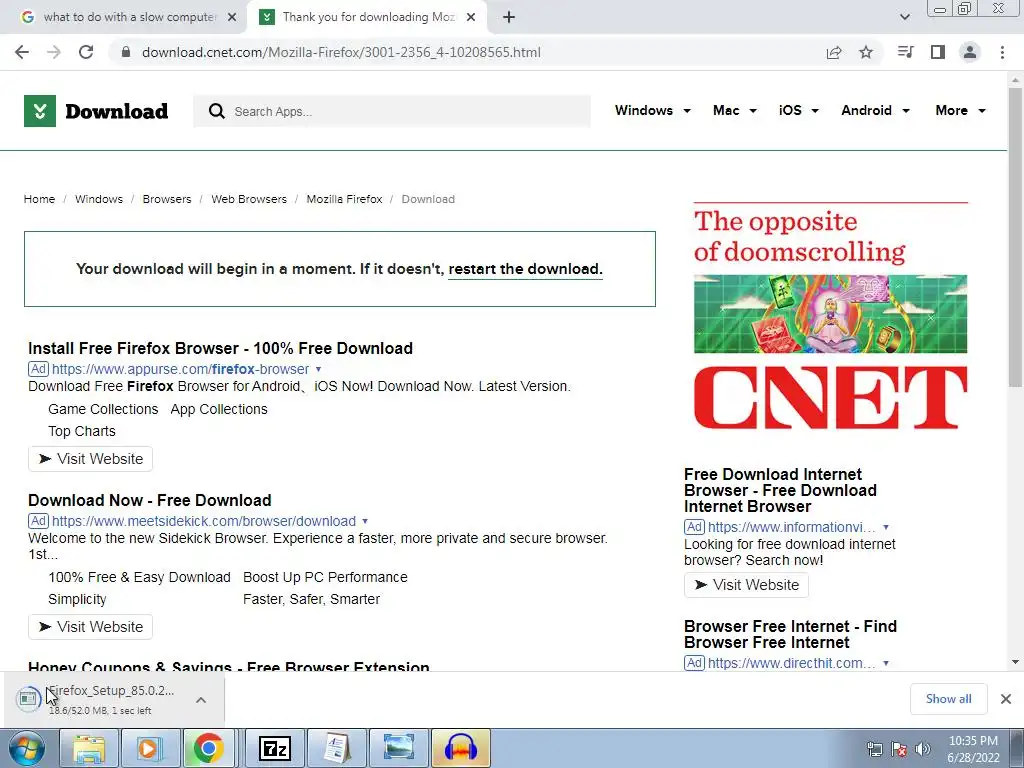This screenshot has height=768, width=1024.
Task: Close the downloads bar
Action: tap(1006, 699)
